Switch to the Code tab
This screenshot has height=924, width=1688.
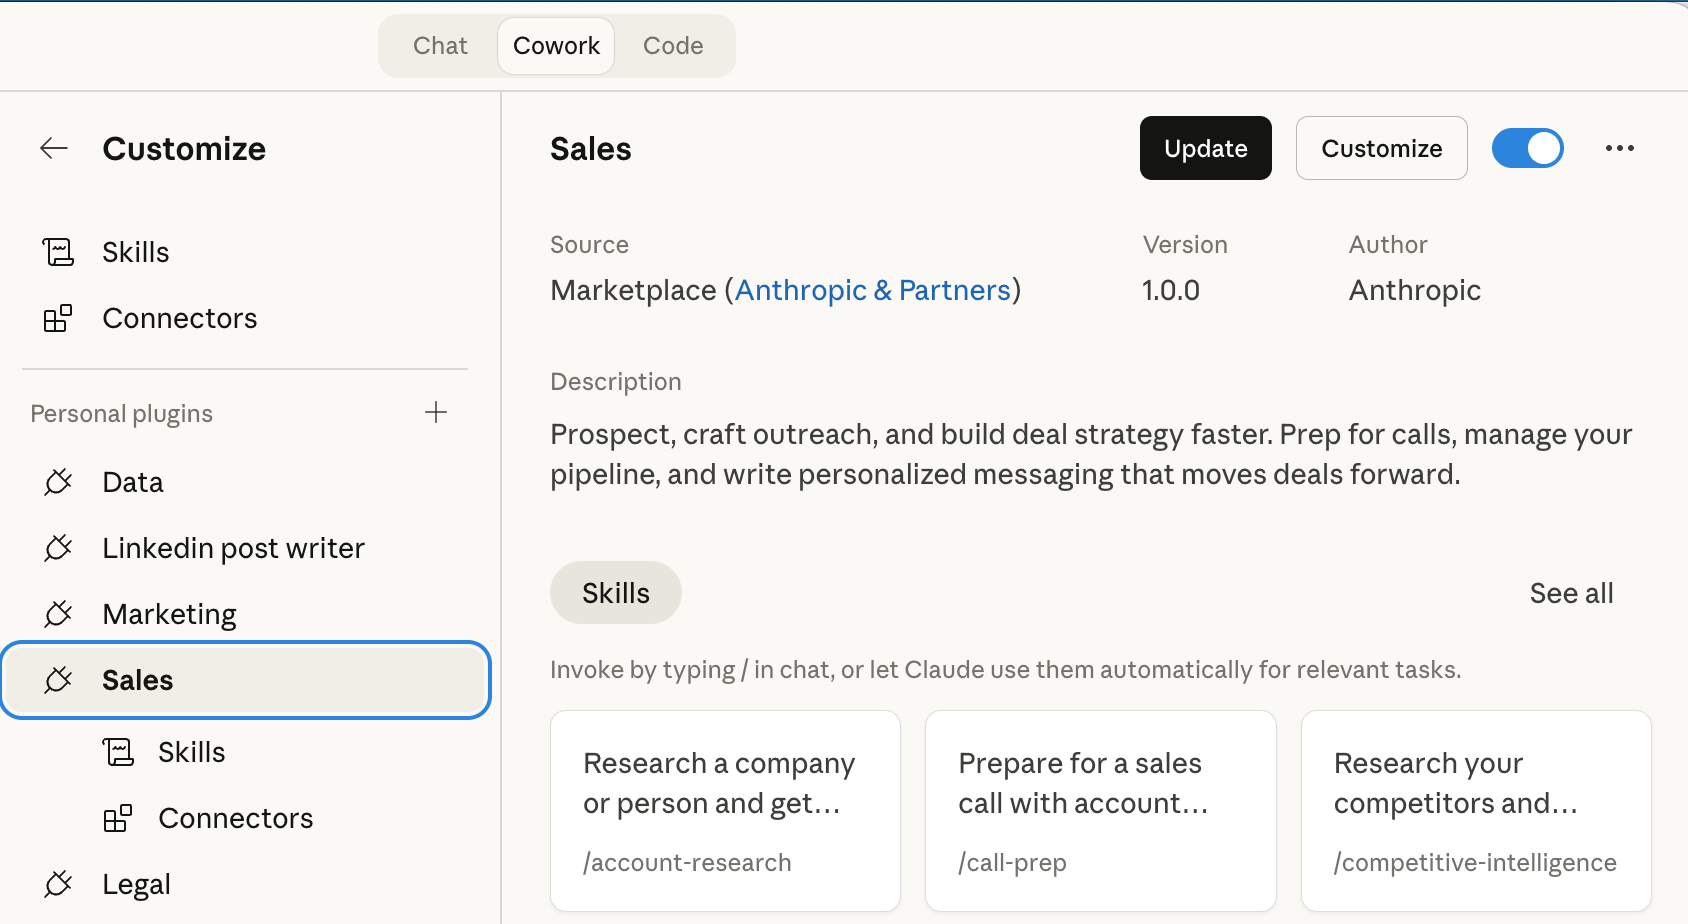click(673, 46)
